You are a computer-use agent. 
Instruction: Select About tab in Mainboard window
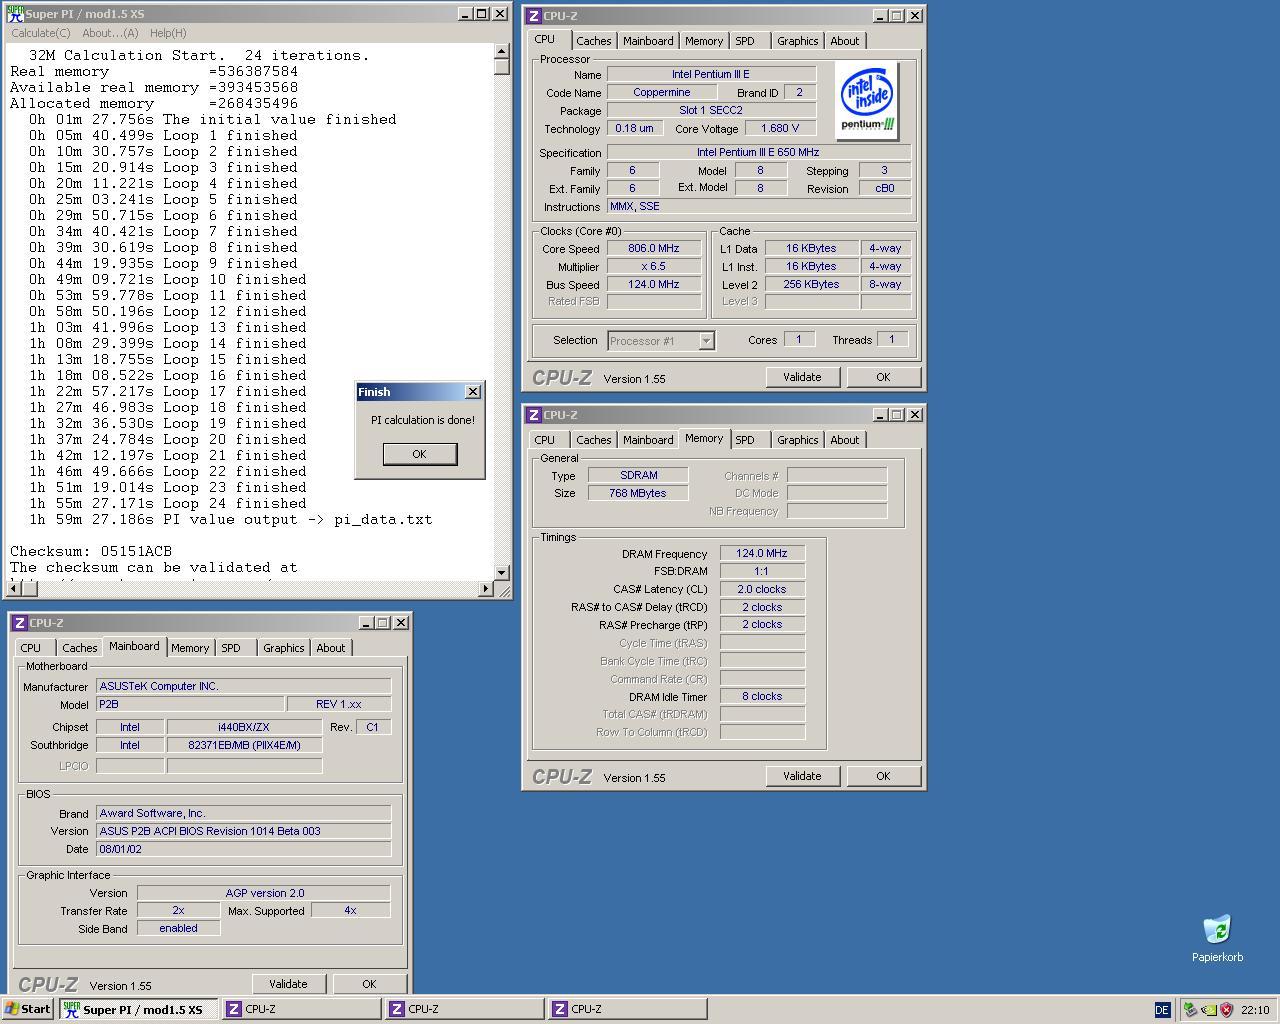(331, 648)
